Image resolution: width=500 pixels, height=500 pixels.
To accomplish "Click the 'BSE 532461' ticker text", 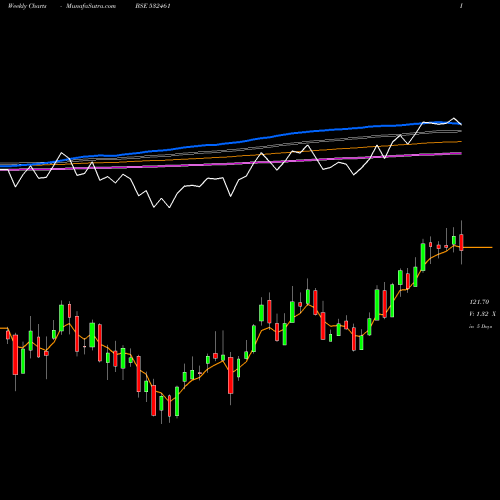I will tap(153, 6).
